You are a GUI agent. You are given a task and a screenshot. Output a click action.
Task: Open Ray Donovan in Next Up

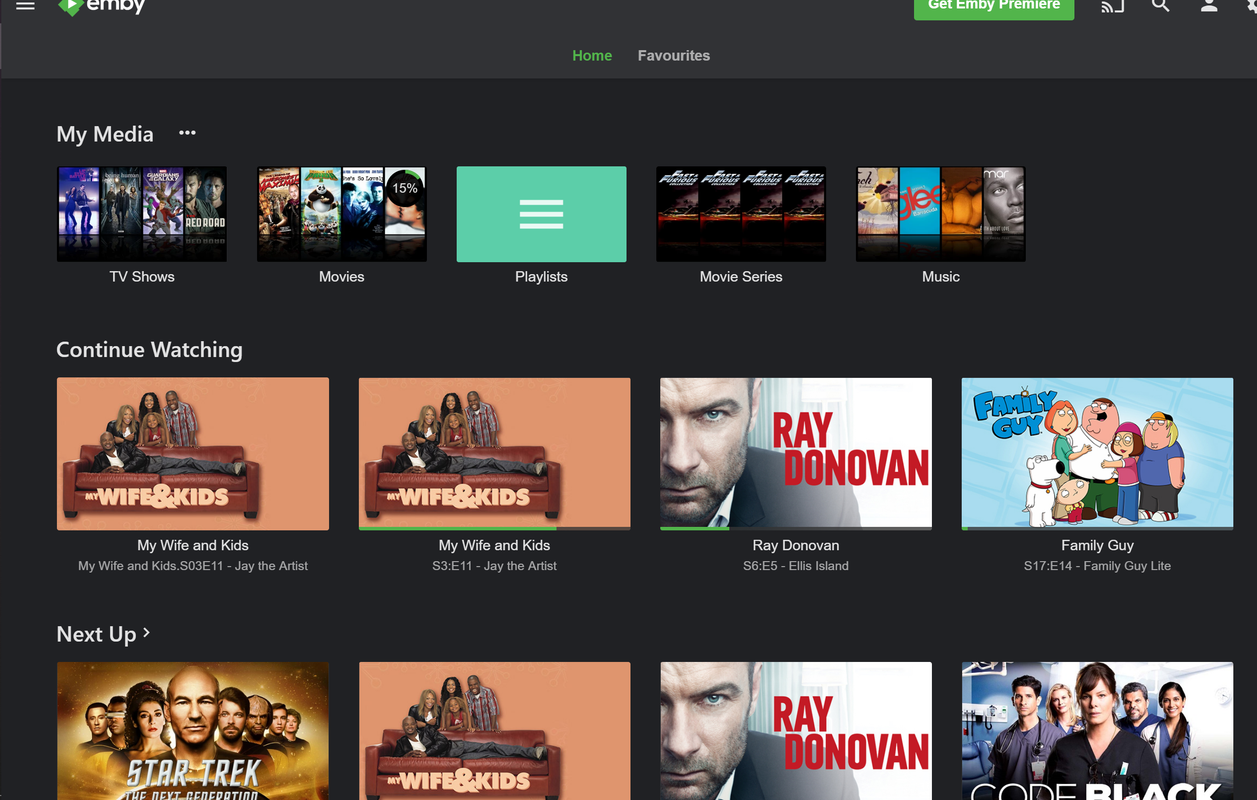(796, 730)
